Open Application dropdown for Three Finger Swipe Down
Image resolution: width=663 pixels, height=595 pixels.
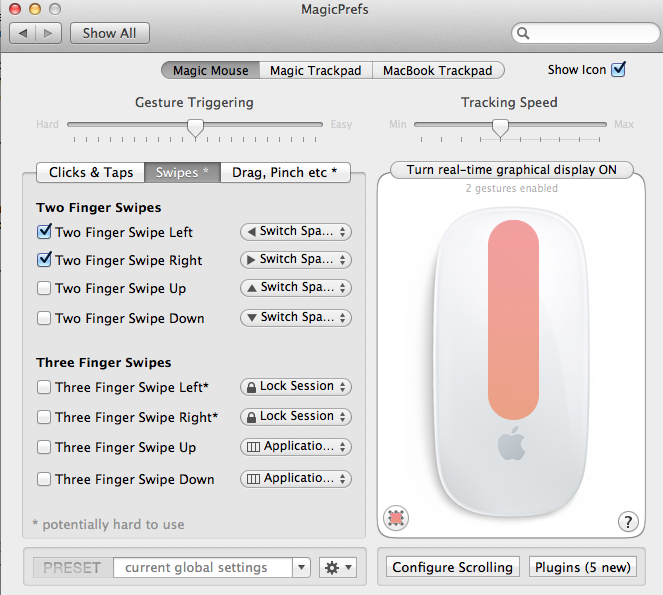pos(296,479)
